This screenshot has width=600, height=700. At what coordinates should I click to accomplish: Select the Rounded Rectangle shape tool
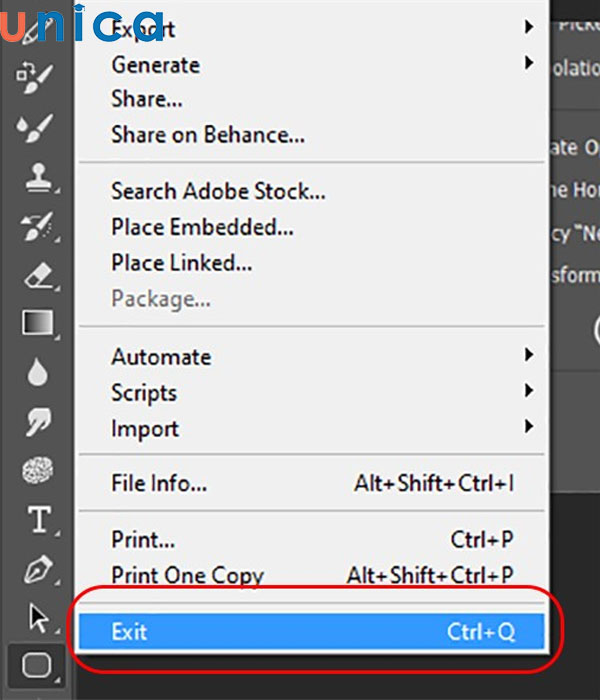click(36, 664)
